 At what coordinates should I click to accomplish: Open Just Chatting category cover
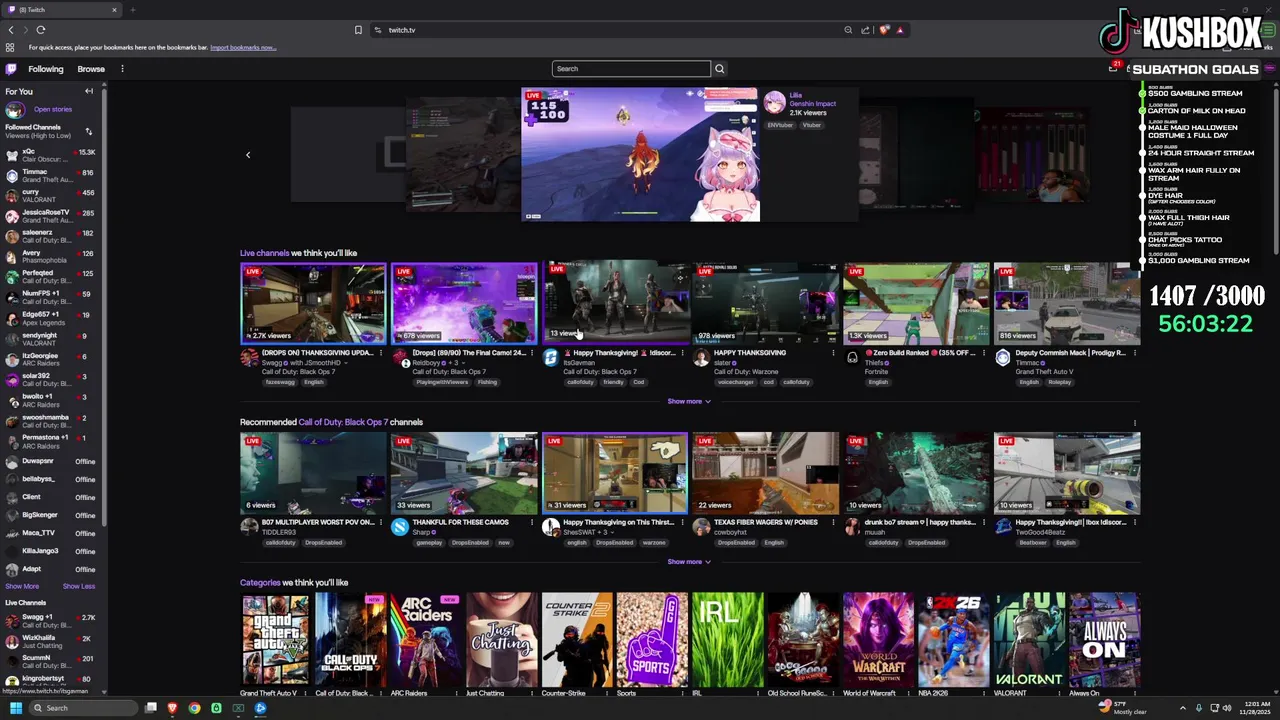tap(501, 640)
